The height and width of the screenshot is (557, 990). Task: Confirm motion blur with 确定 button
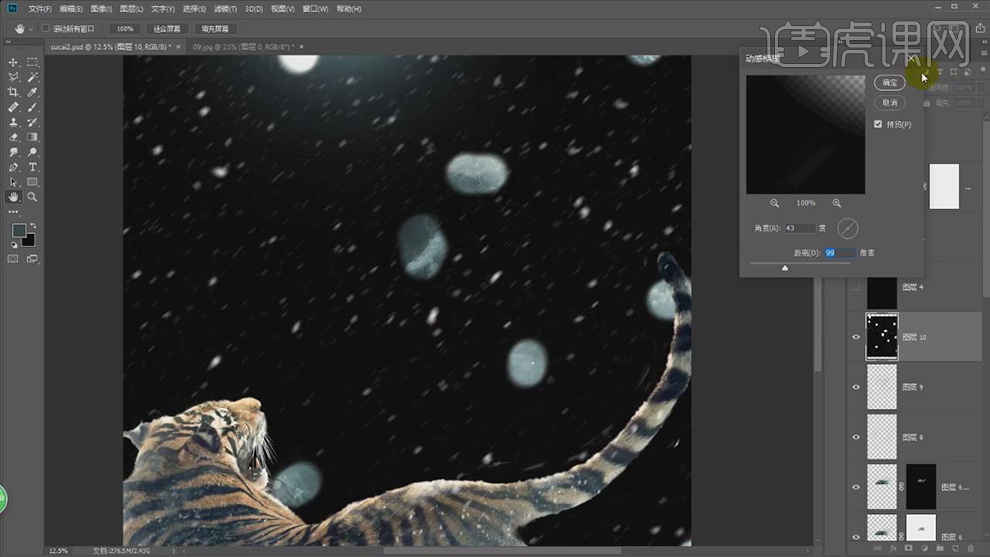[x=889, y=82]
